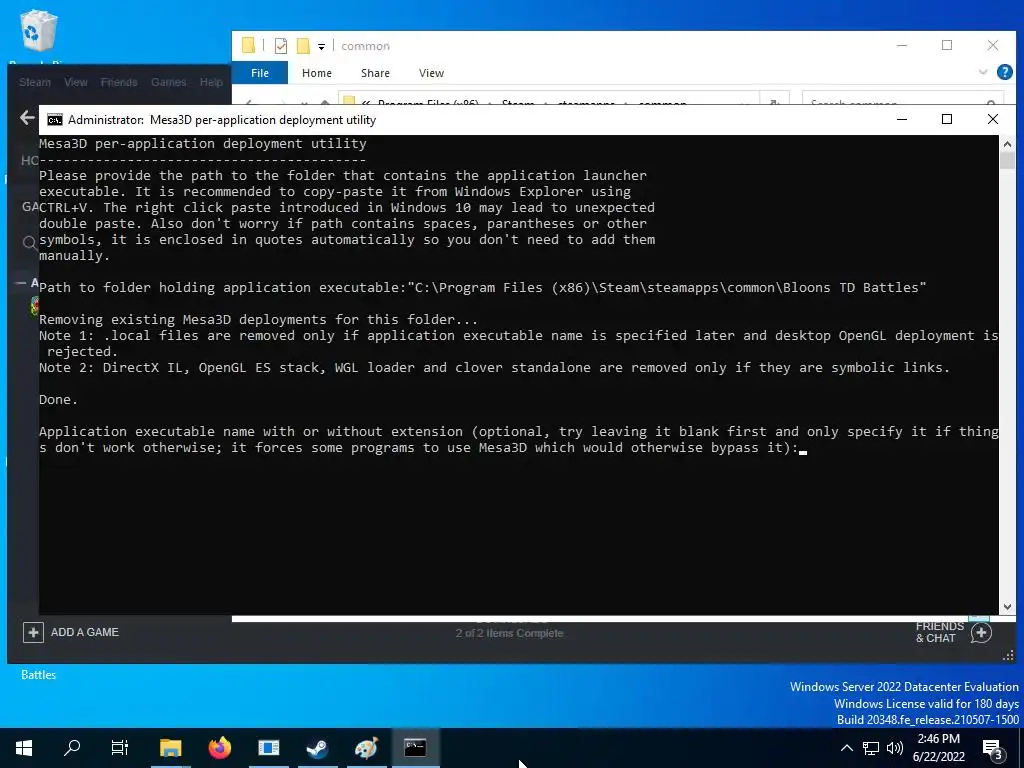The width and height of the screenshot is (1024, 768).
Task: Select the 'Battles' desktop shortcut label
Action: pyautogui.click(x=39, y=675)
